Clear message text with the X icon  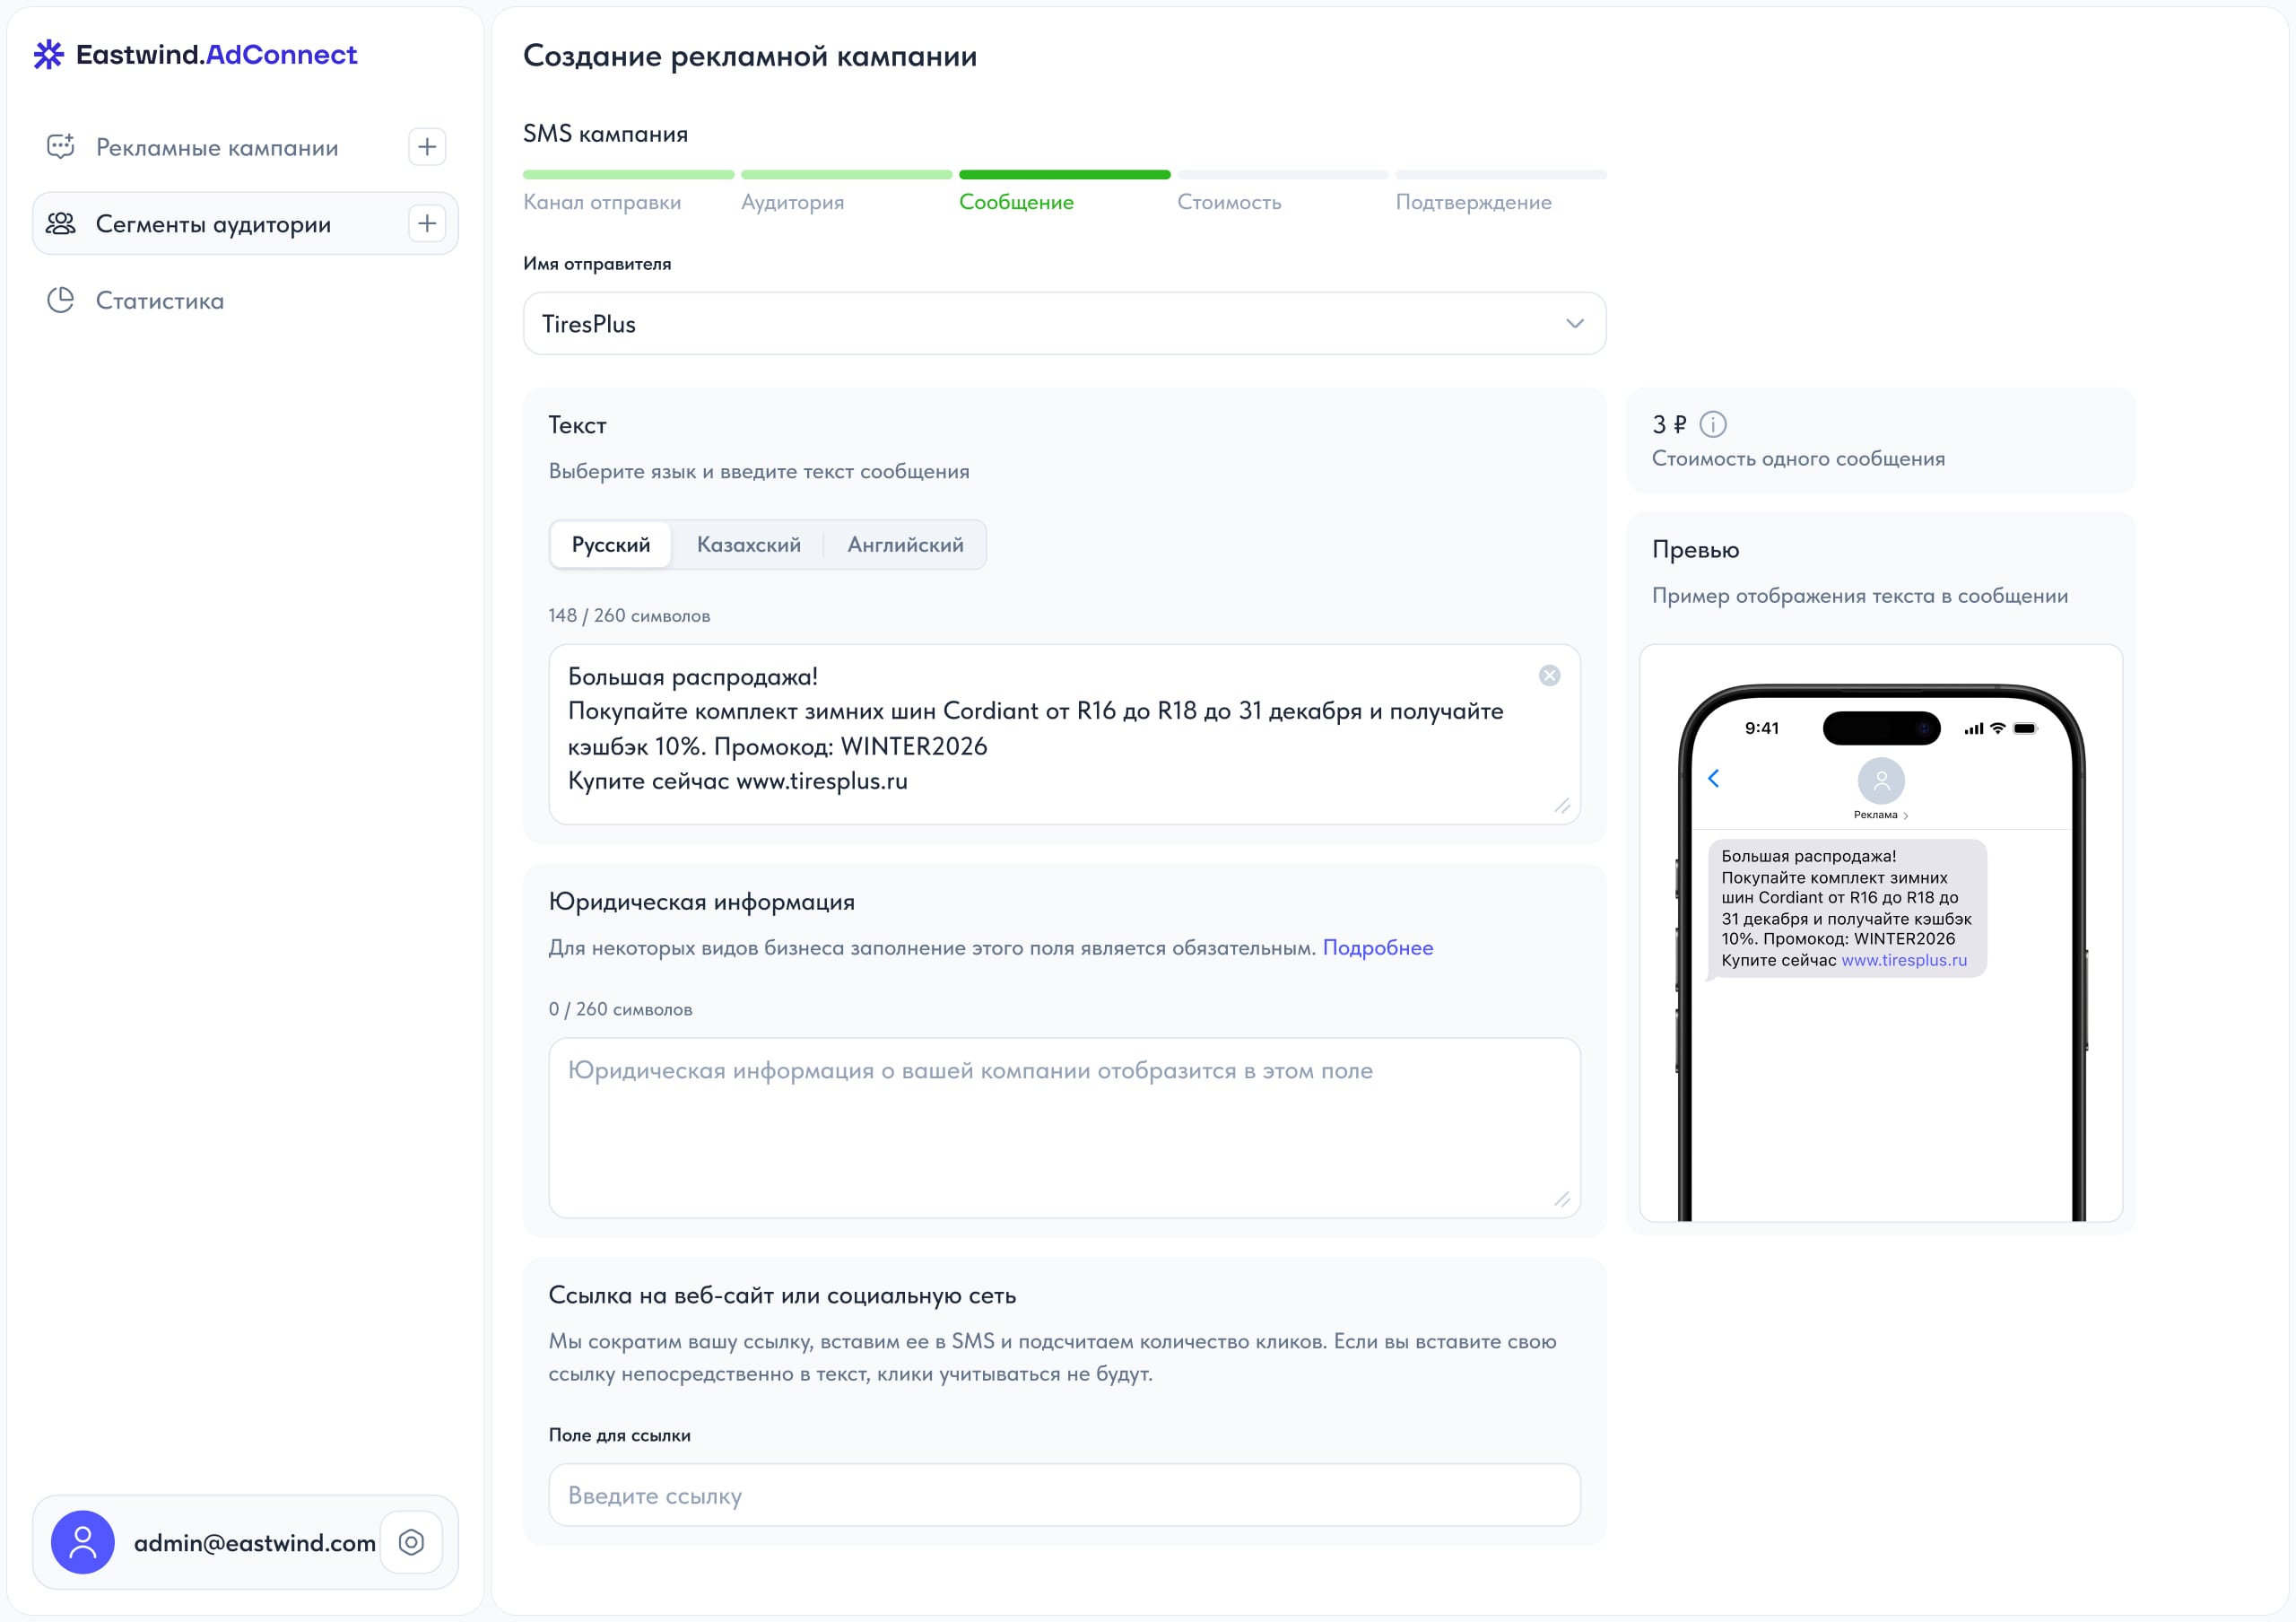point(1549,676)
